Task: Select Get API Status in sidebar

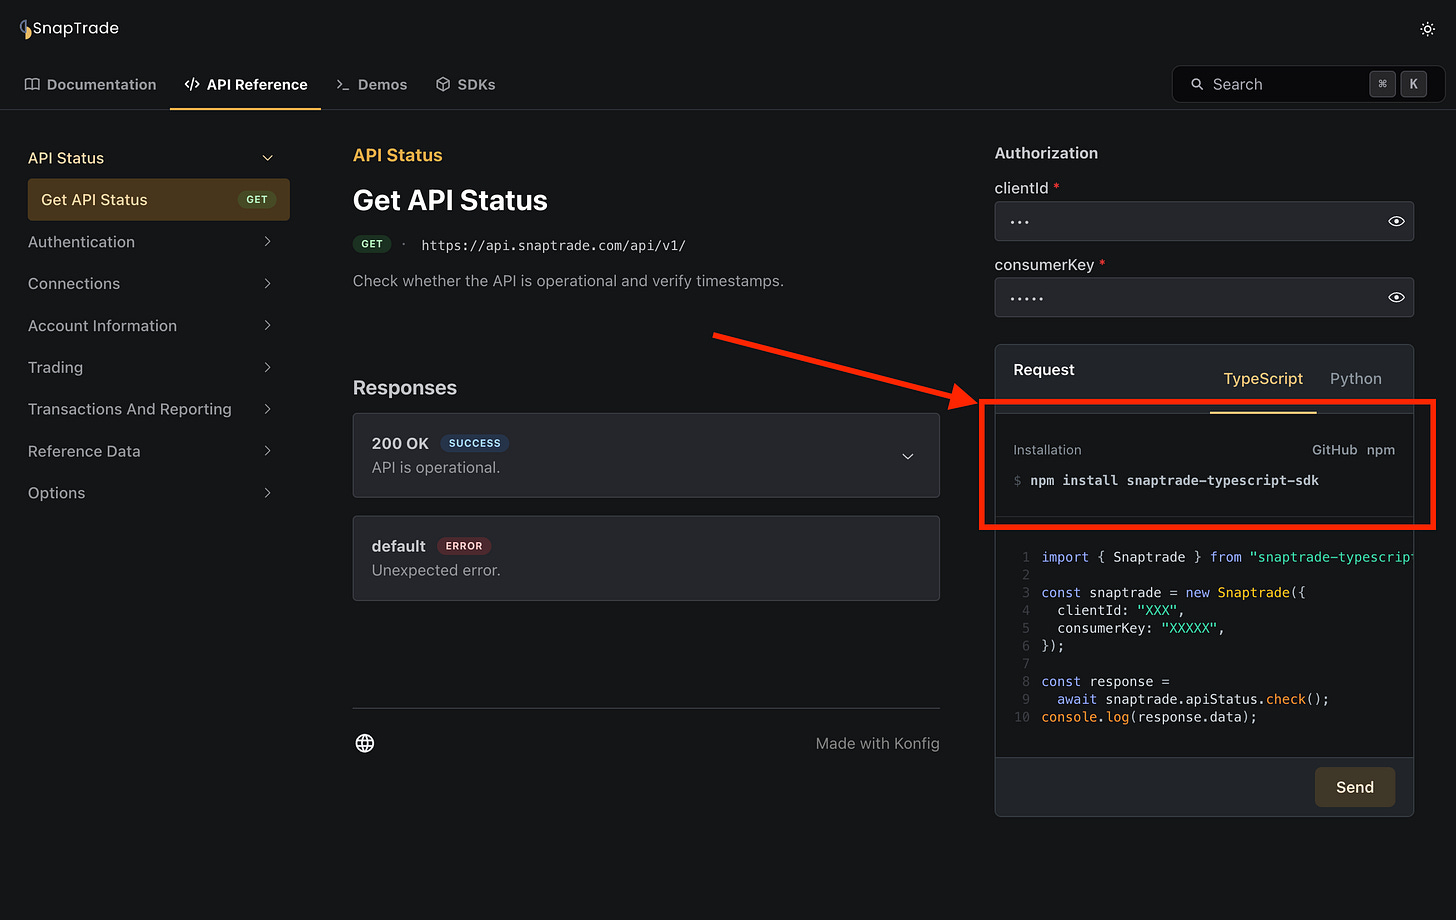Action: [159, 200]
